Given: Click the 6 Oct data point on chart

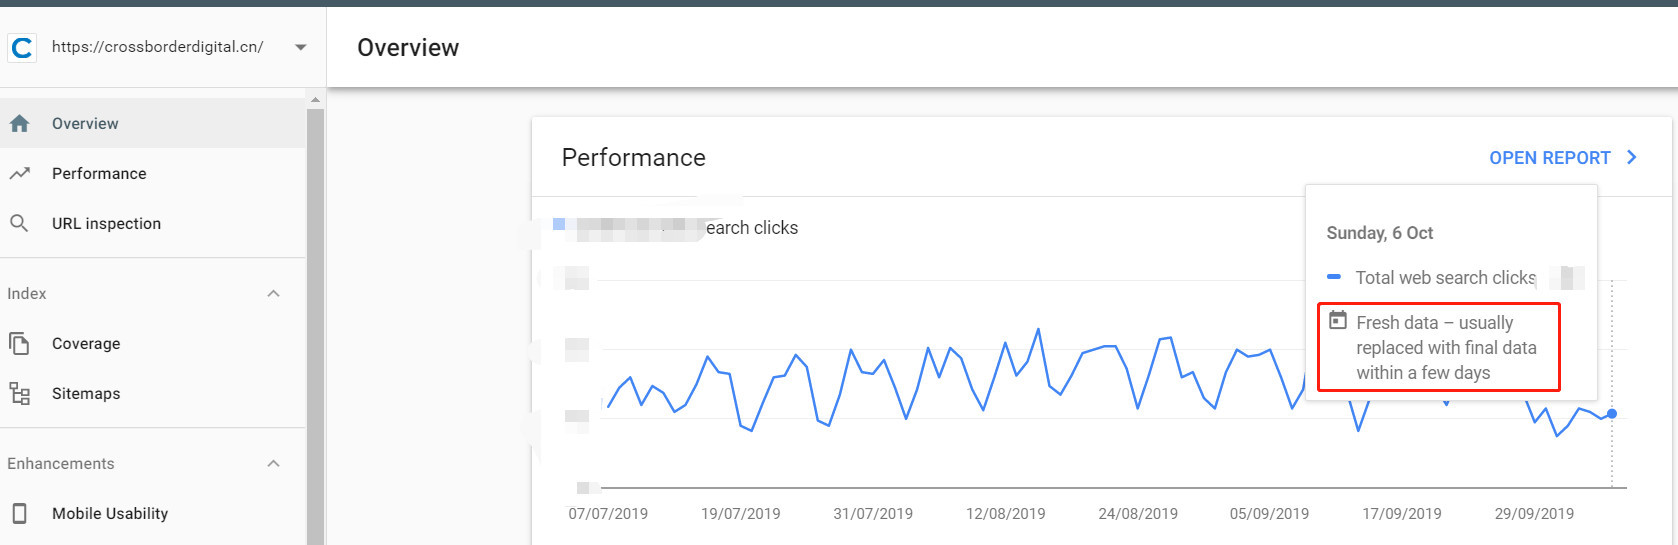Looking at the screenshot, I should (x=1612, y=414).
